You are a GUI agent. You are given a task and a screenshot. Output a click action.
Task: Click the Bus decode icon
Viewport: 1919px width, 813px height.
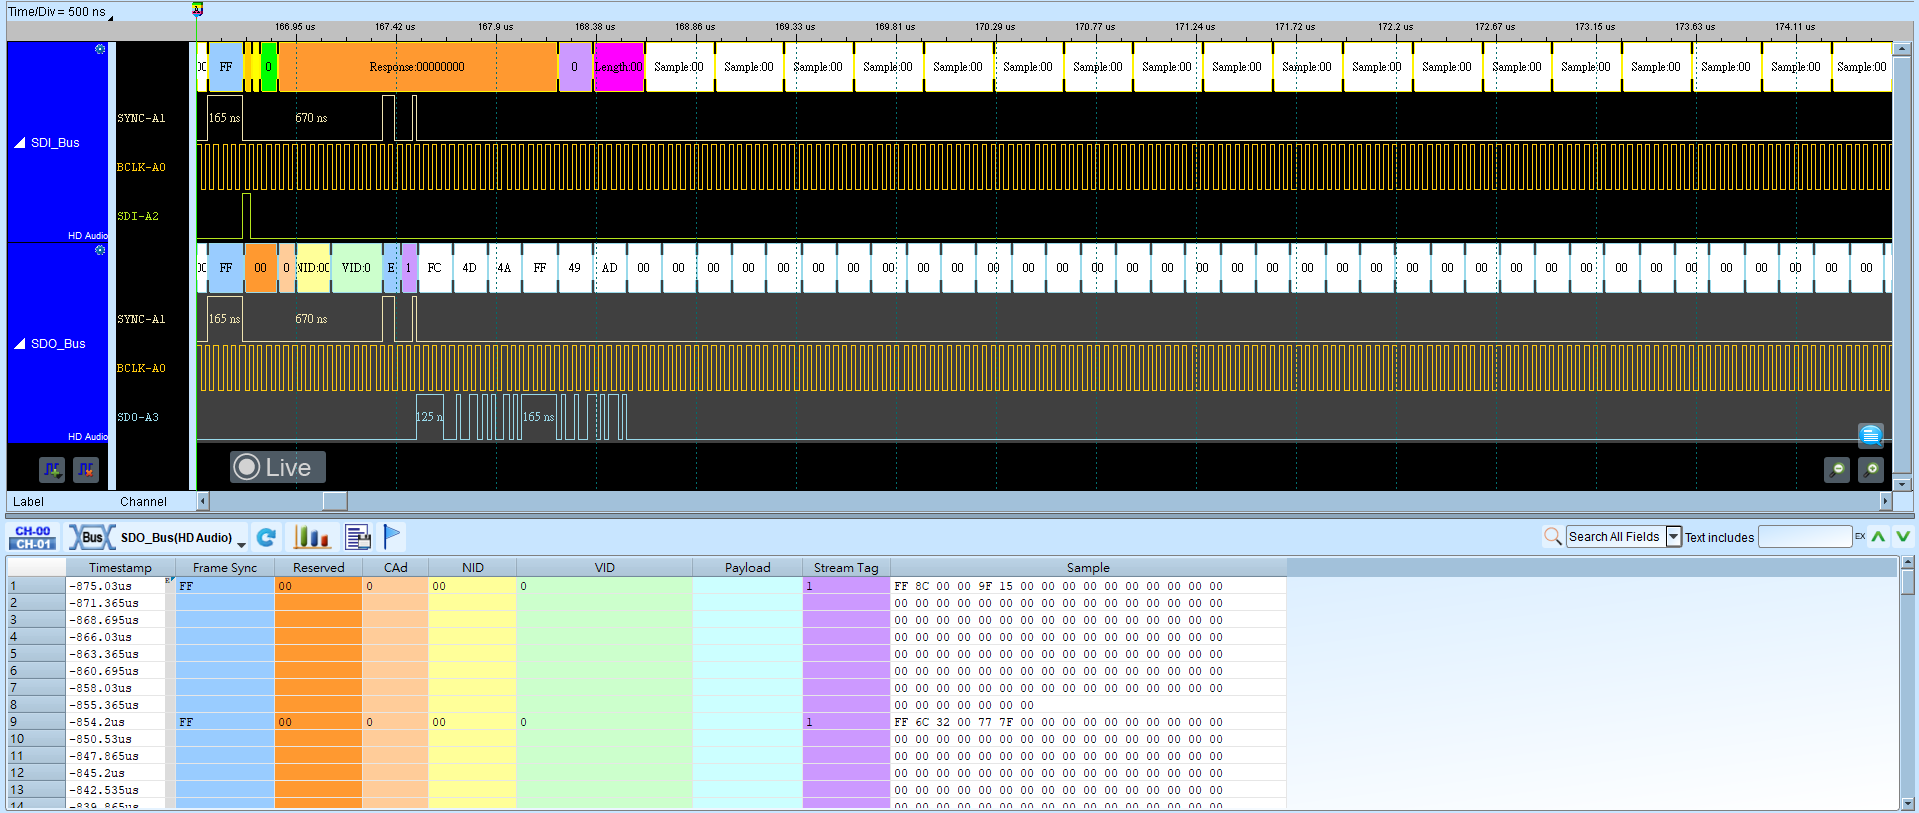(91, 537)
